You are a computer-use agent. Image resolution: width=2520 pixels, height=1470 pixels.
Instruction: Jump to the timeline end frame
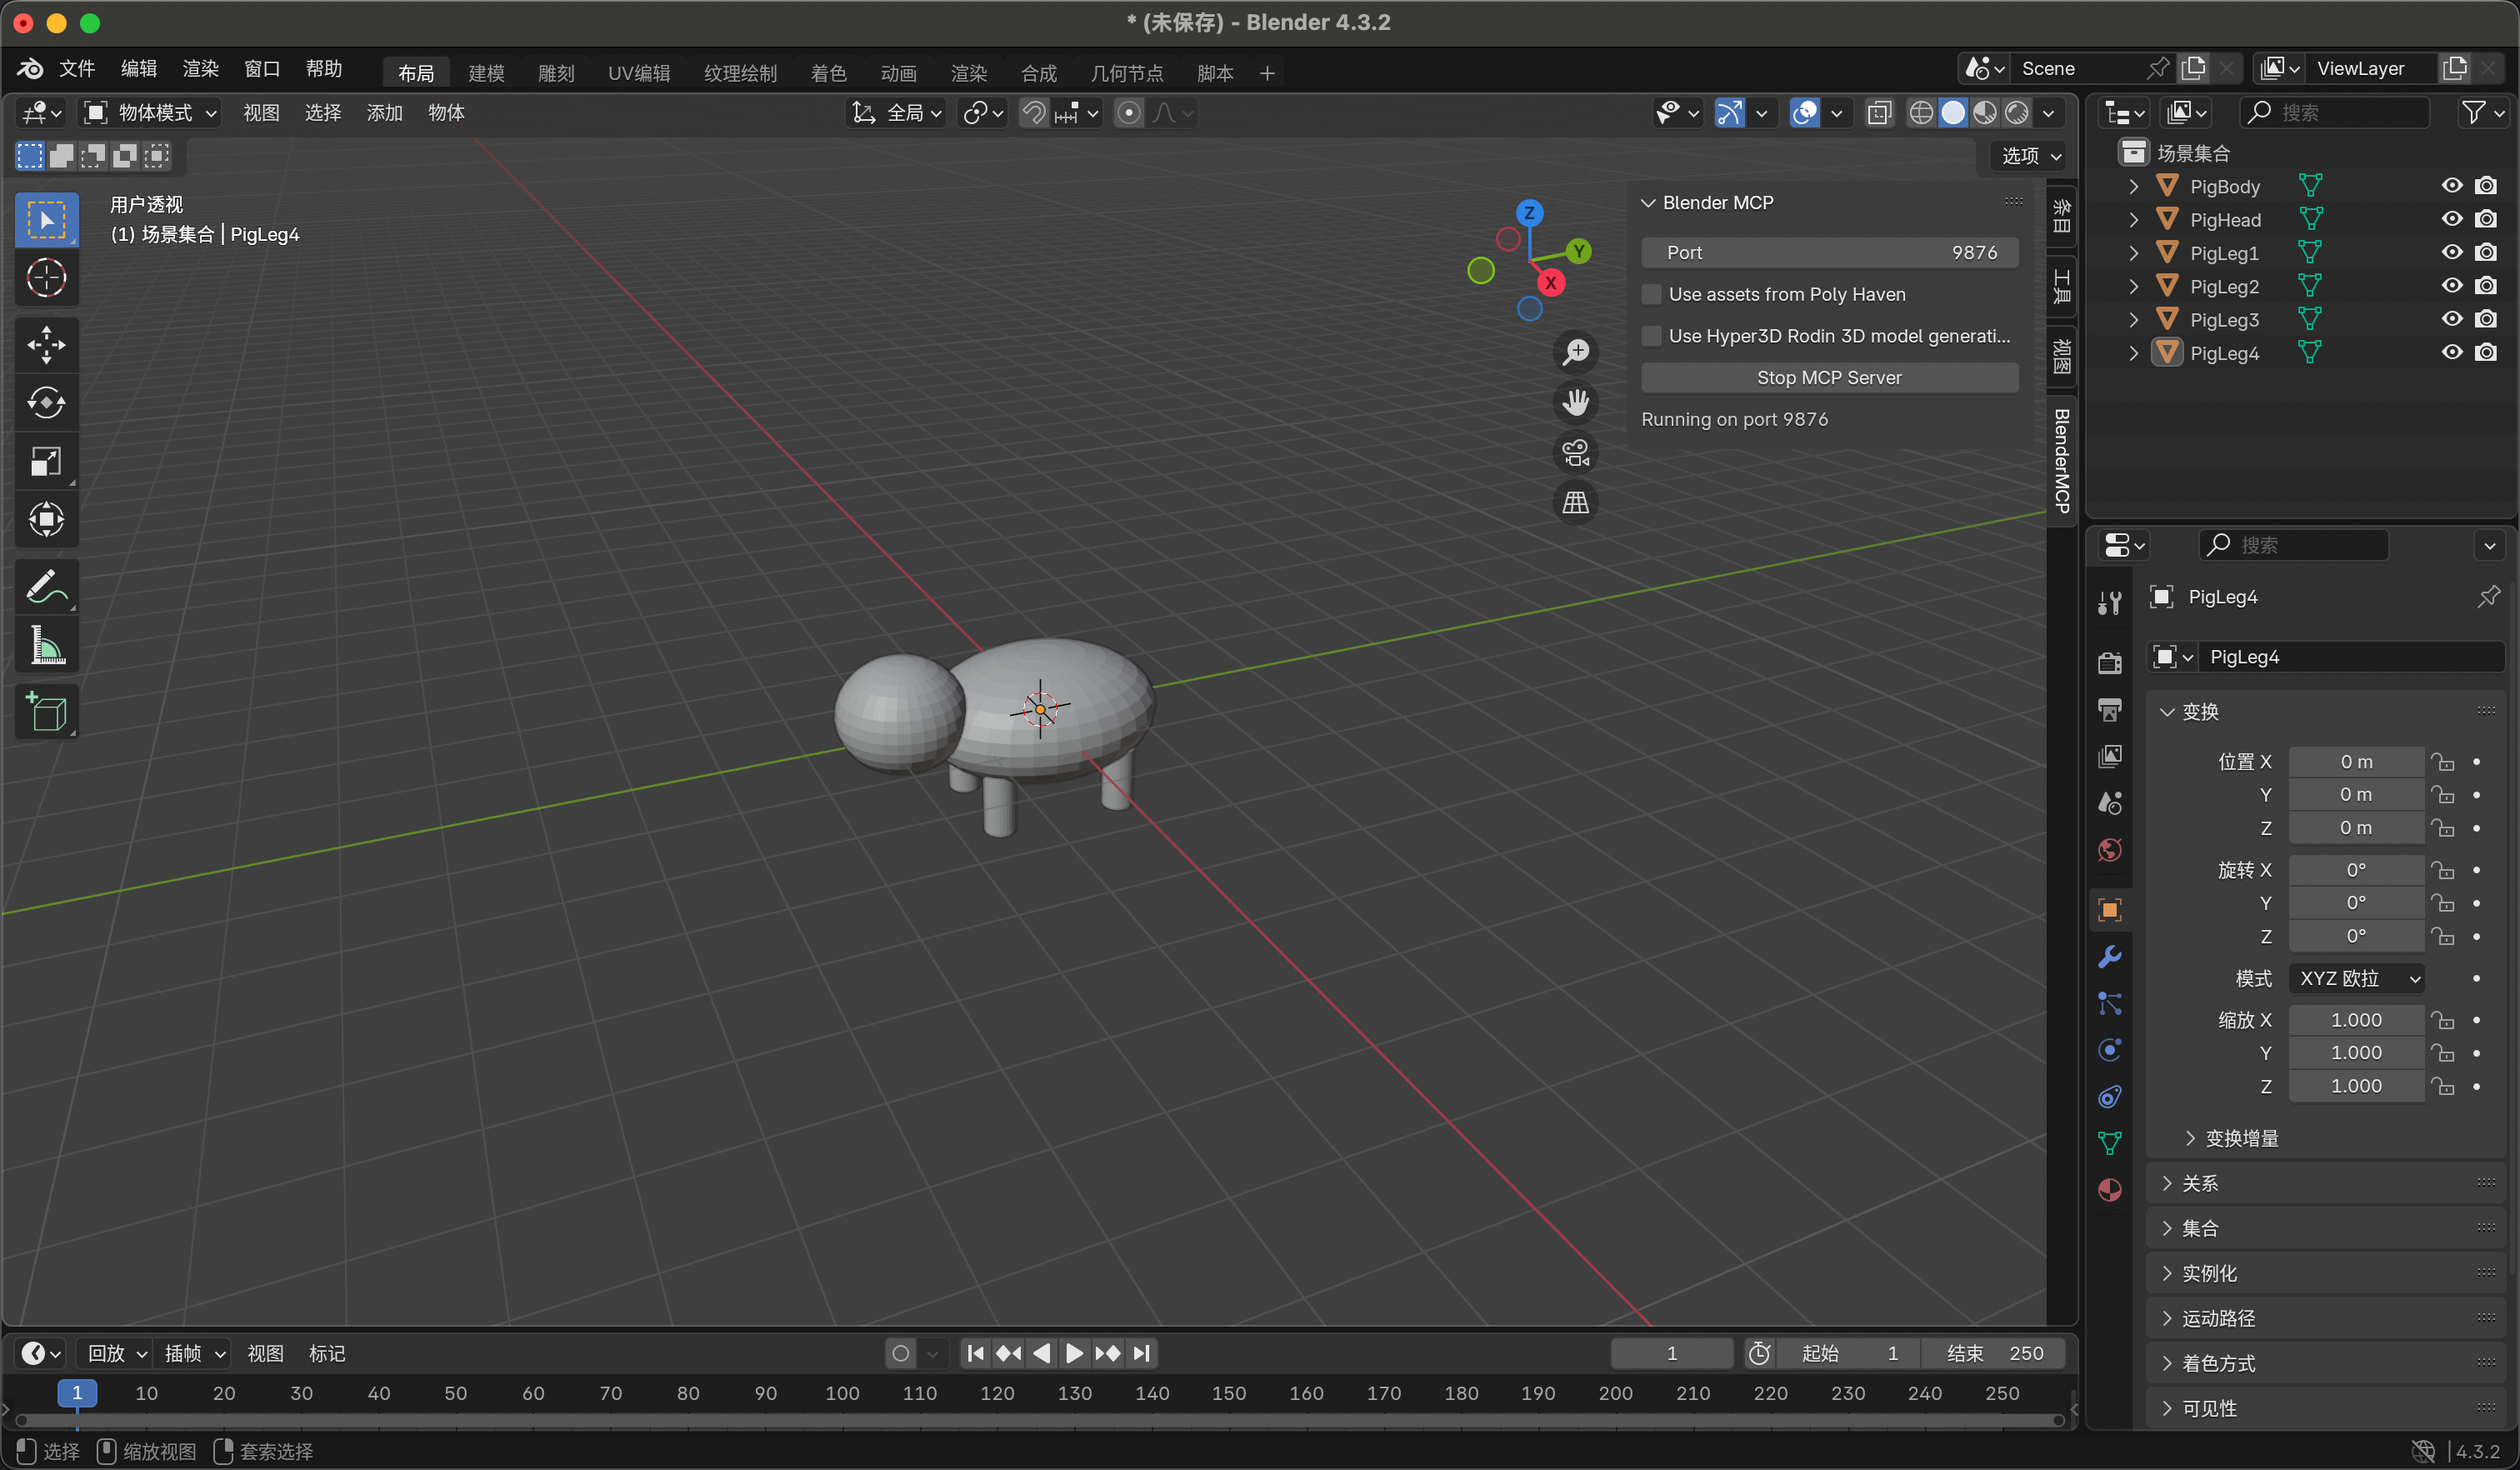(x=1143, y=1353)
